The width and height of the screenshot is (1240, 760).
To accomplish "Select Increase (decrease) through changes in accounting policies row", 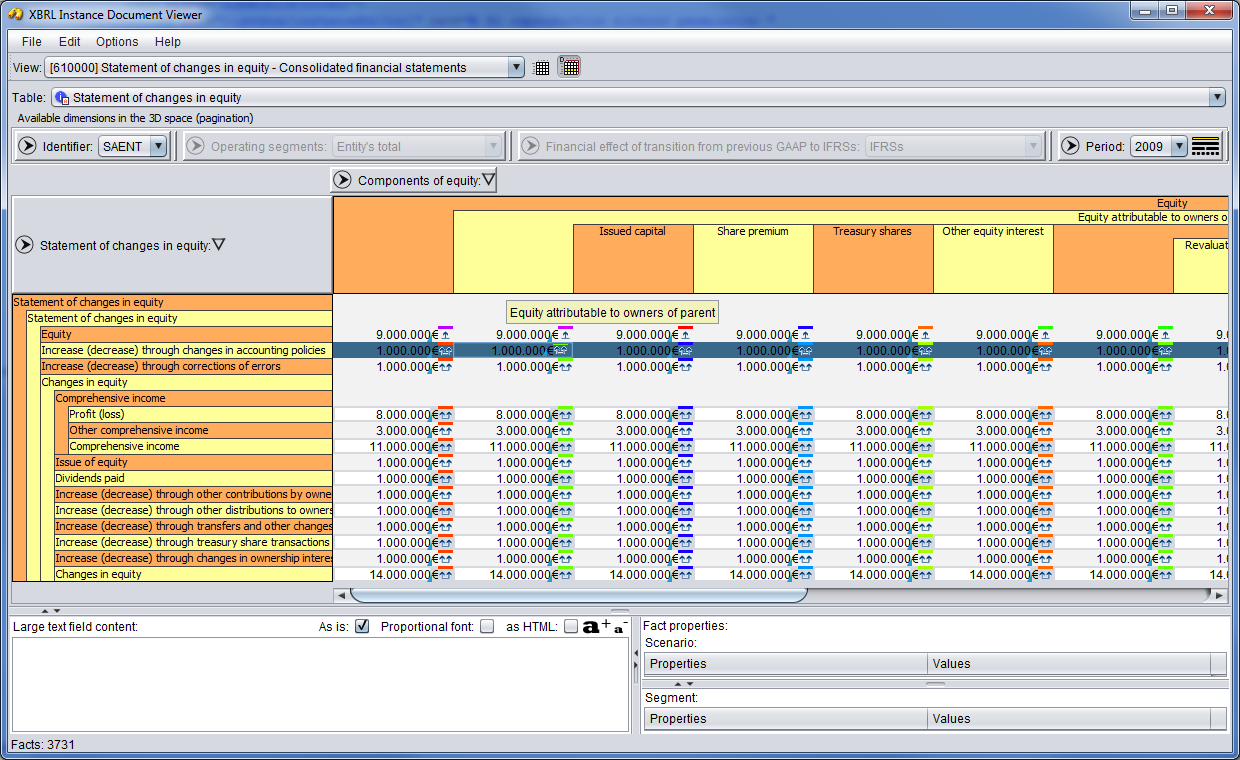I will (186, 350).
